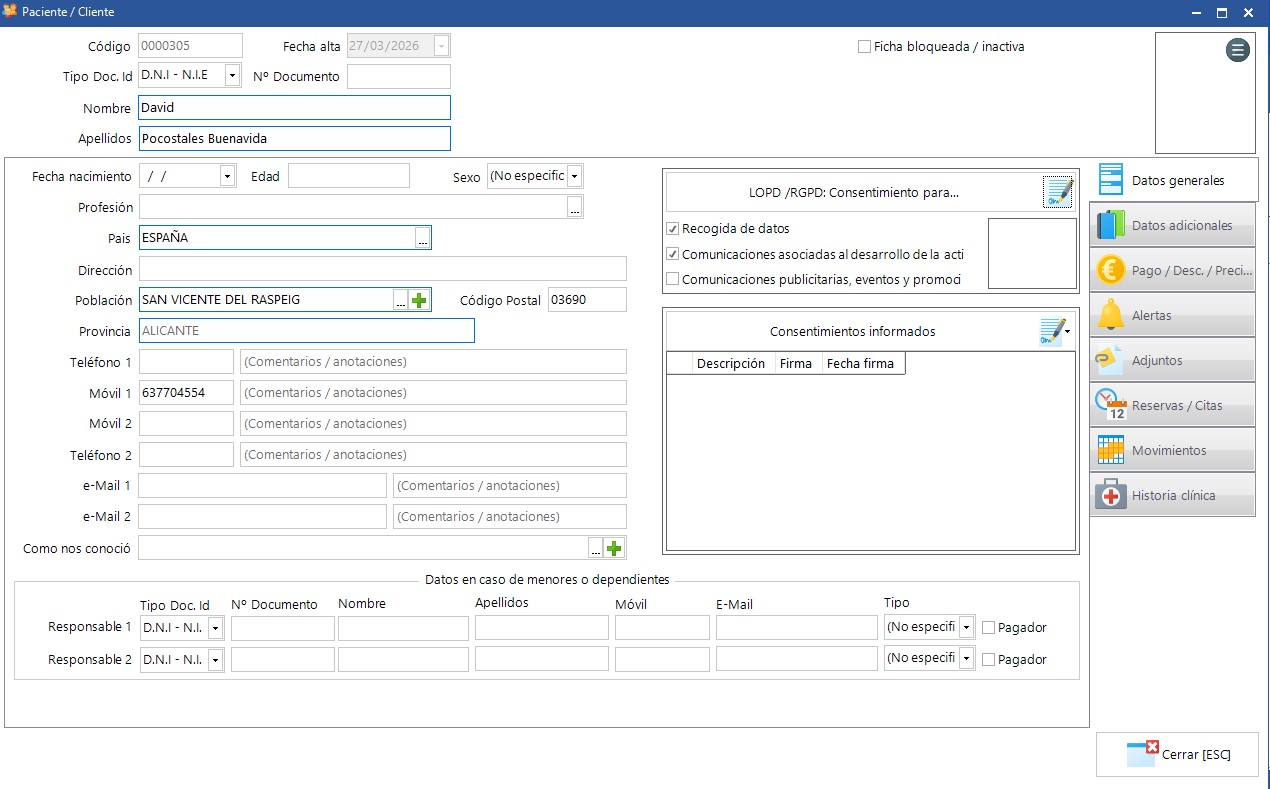Image resolution: width=1270 pixels, height=789 pixels.
Task: Click the LOPD/RGPD consent signature icon
Action: coord(1058,191)
